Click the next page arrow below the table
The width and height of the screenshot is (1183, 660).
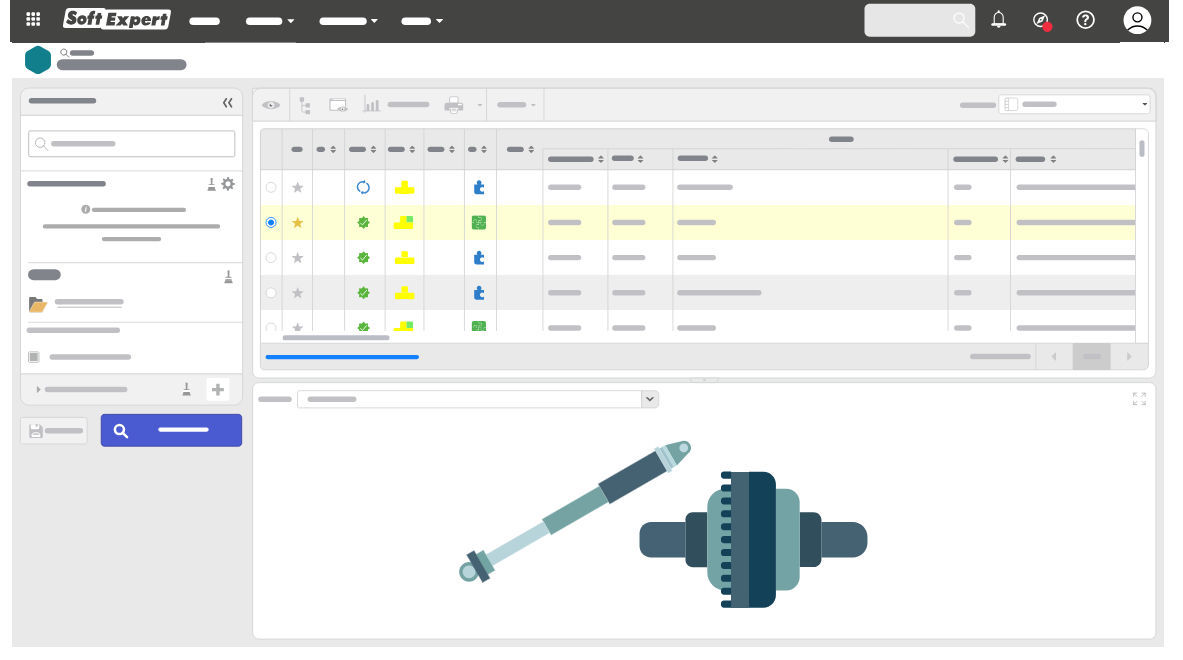tap(1129, 356)
